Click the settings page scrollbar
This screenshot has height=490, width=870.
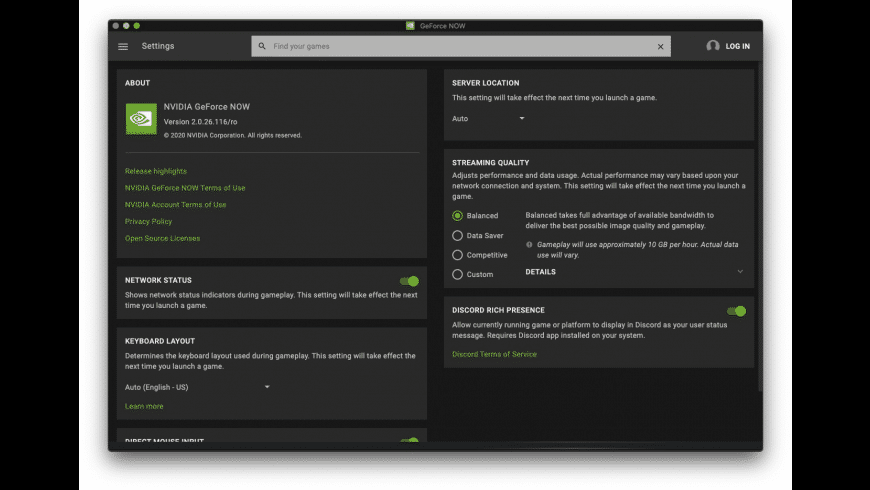(x=760, y=228)
